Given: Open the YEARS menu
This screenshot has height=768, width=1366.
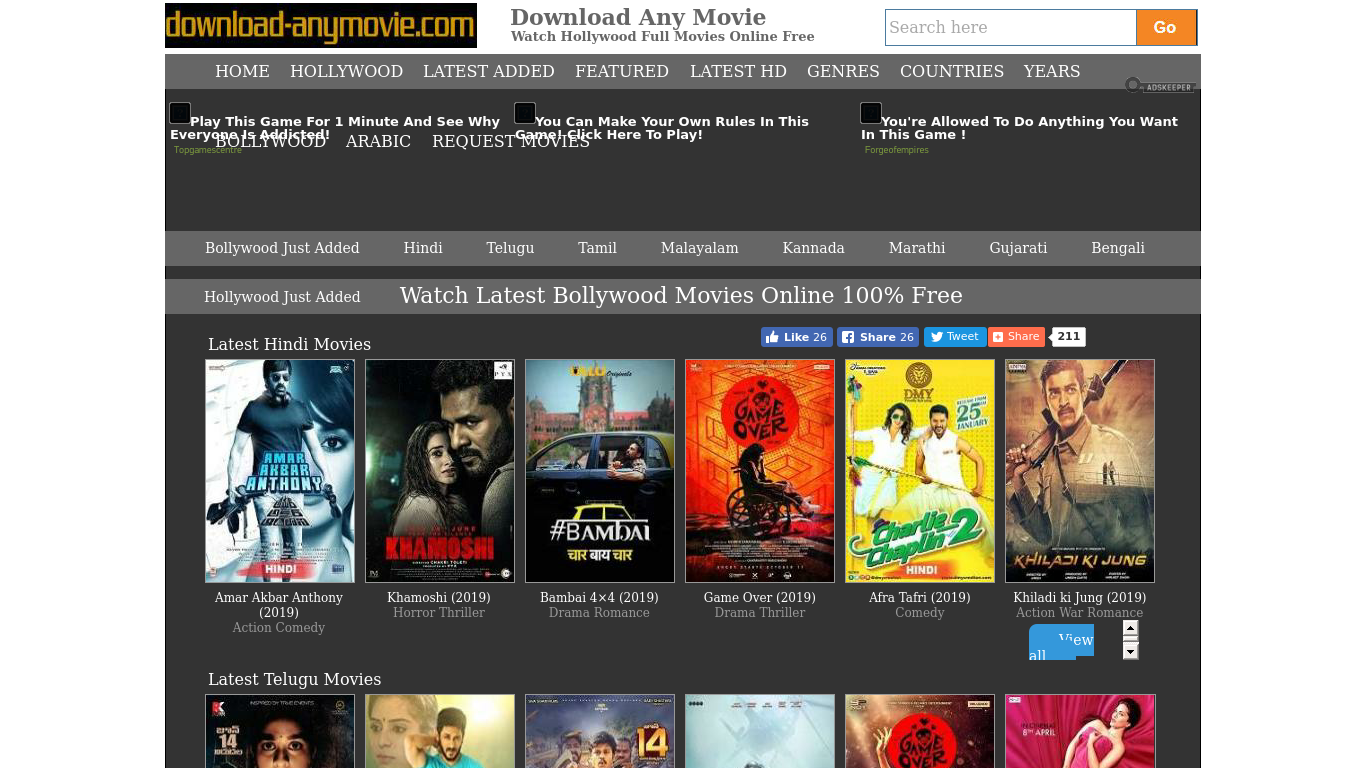Looking at the screenshot, I should (1051, 71).
